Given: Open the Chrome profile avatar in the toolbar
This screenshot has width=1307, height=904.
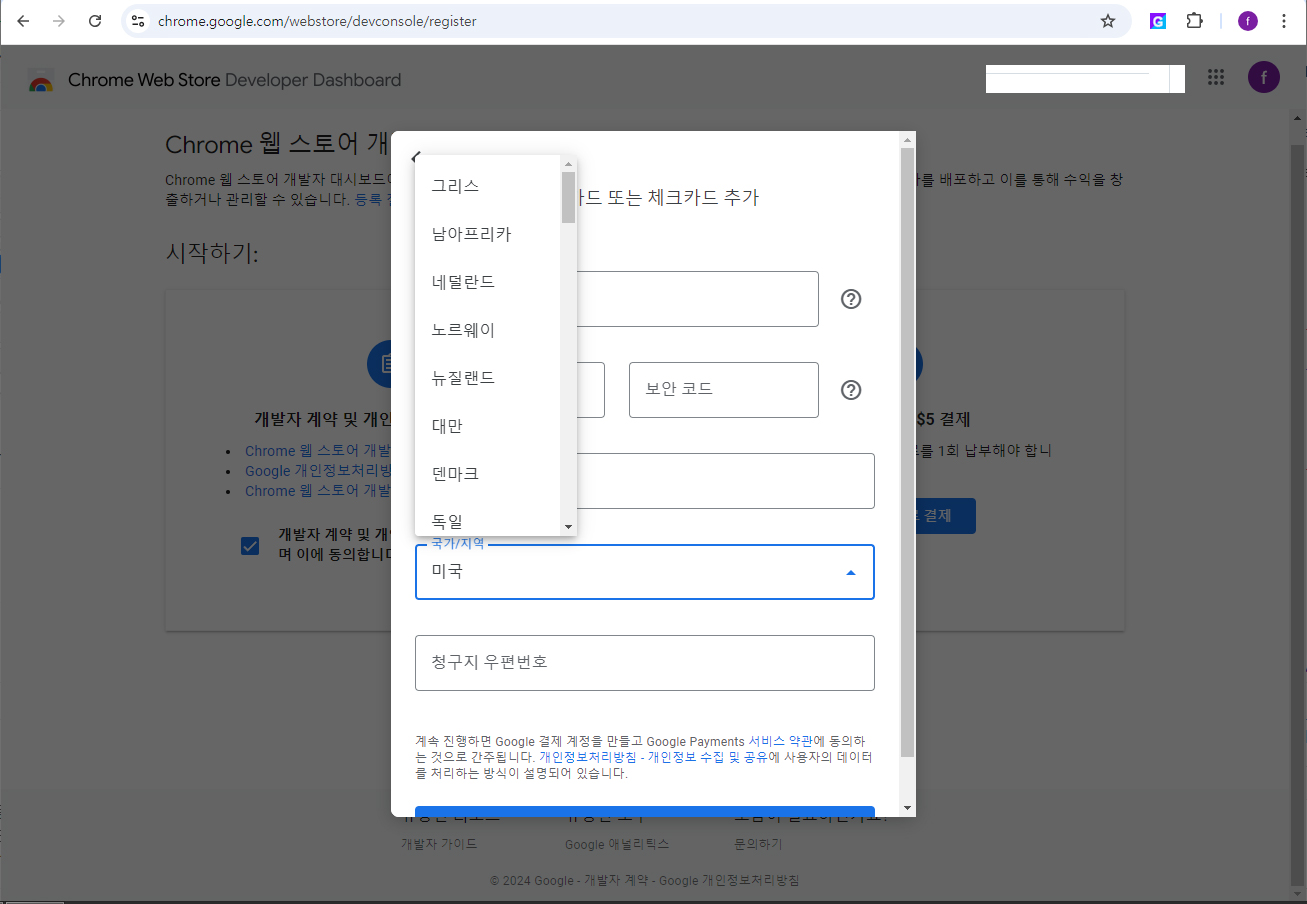Looking at the screenshot, I should pos(1248,21).
